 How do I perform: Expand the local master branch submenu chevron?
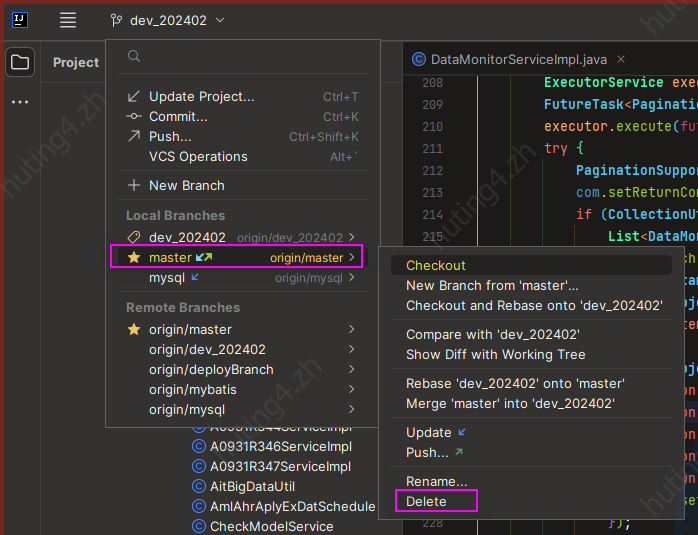[x=352, y=257]
